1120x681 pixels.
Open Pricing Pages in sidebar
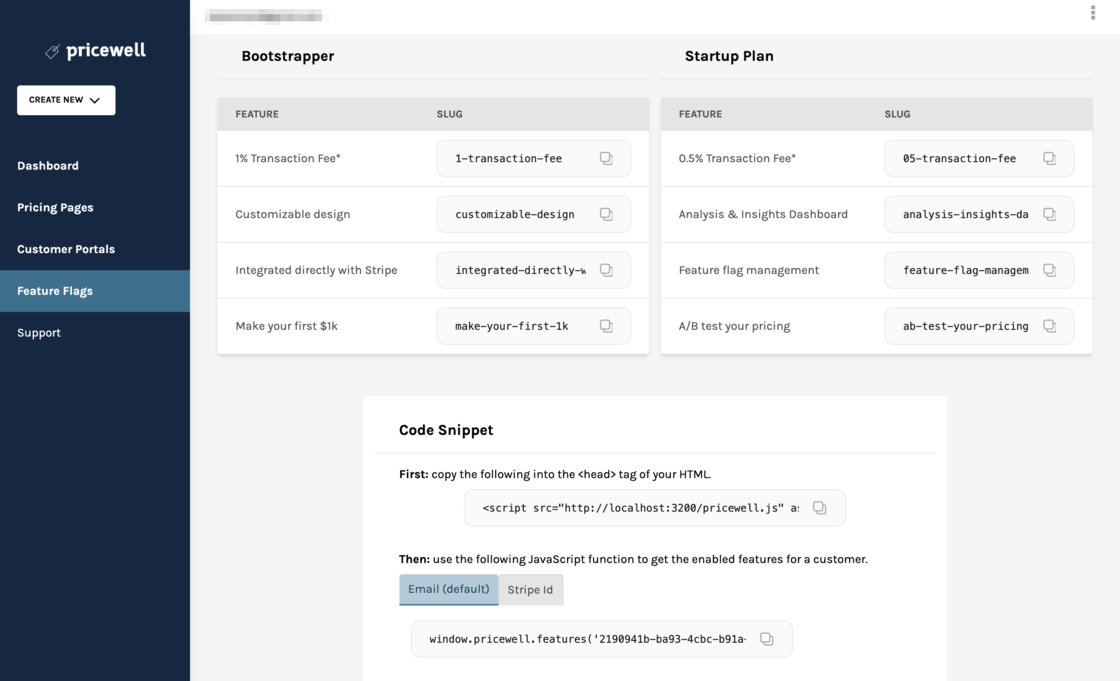[x=55, y=208]
